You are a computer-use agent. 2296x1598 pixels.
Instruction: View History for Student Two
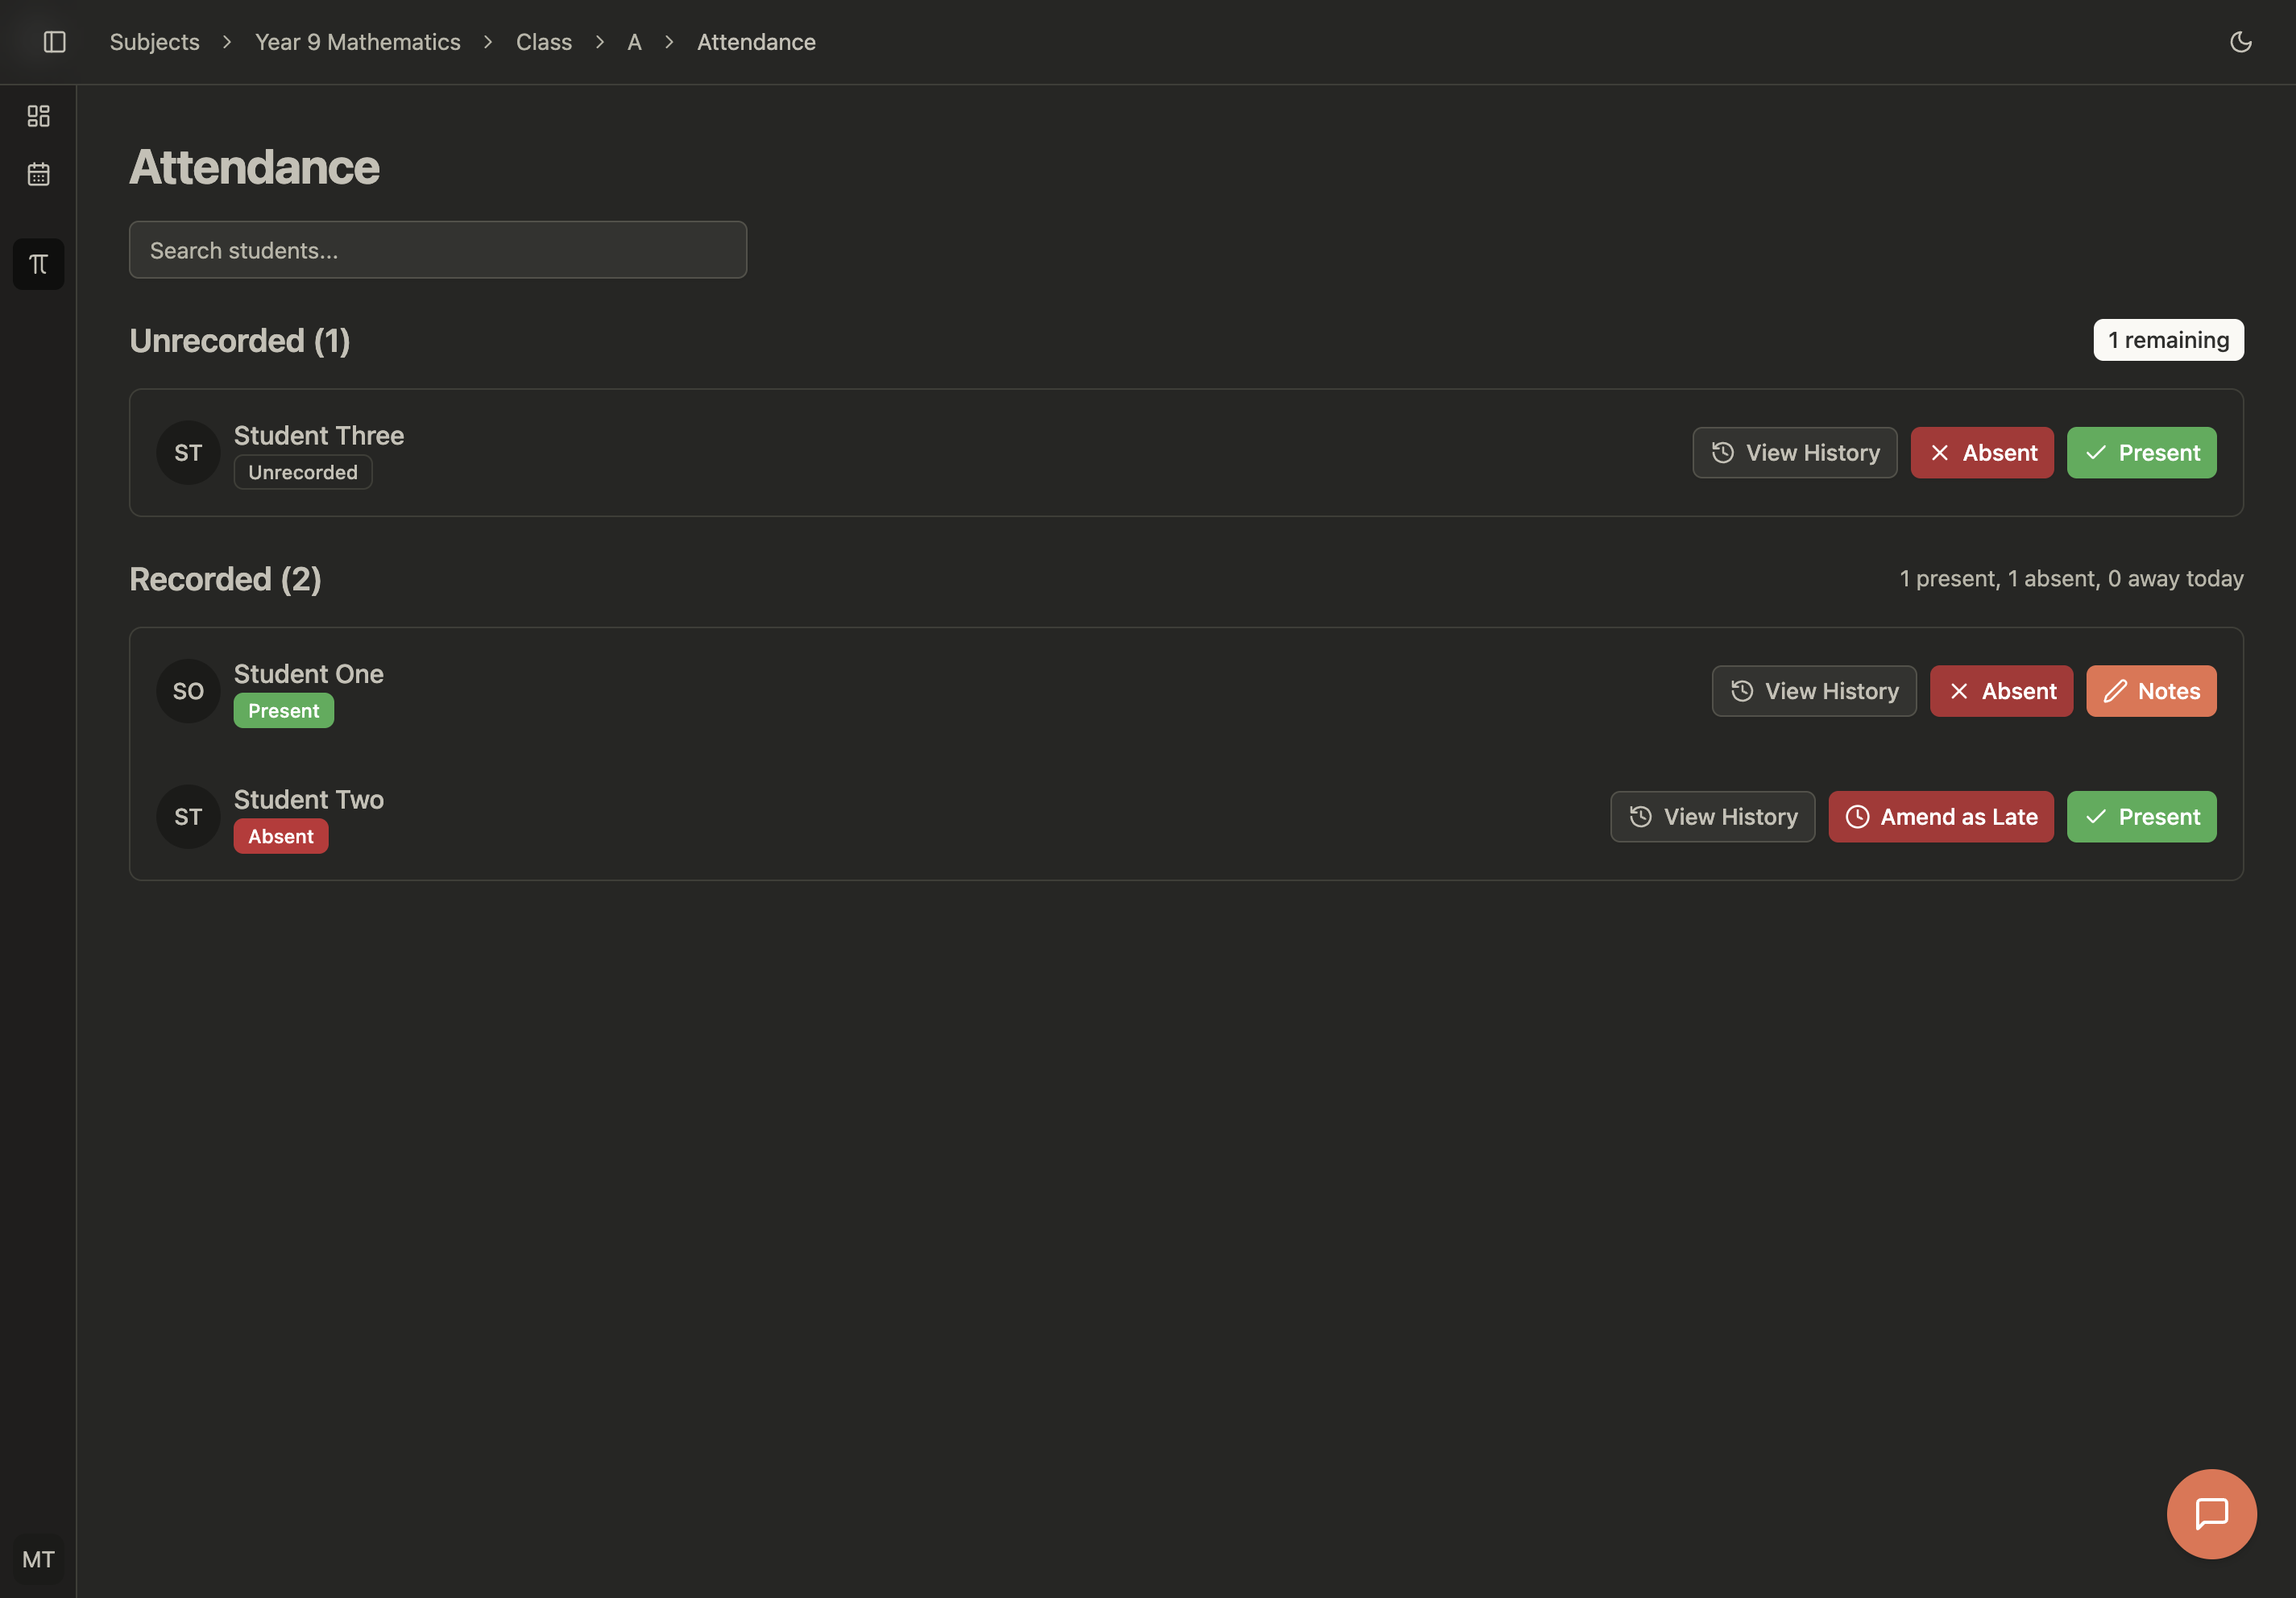(x=1712, y=816)
